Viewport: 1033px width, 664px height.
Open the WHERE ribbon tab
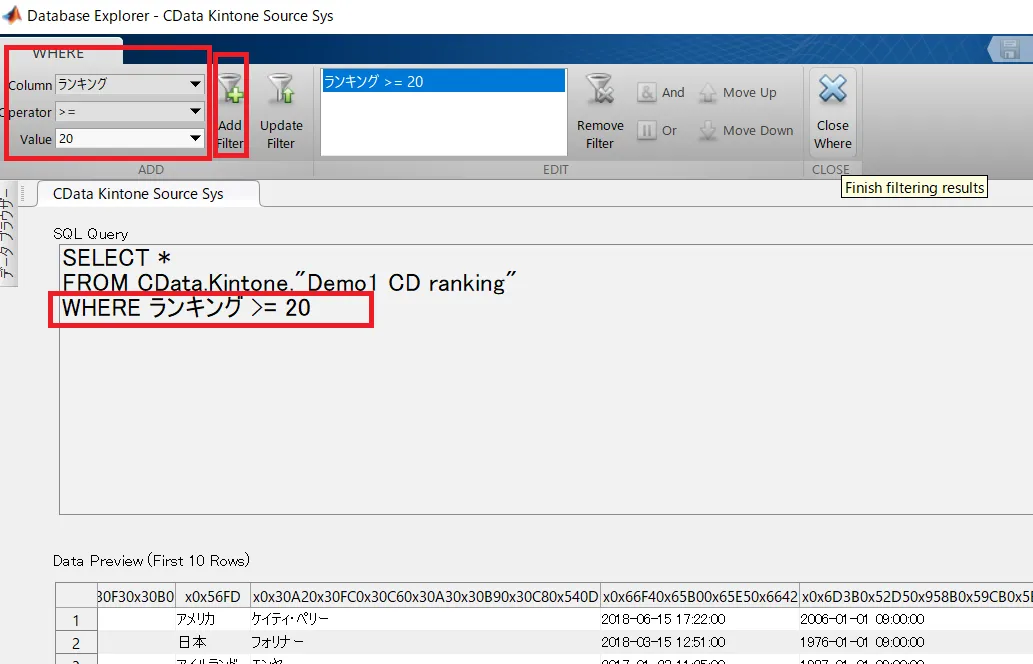[58, 53]
